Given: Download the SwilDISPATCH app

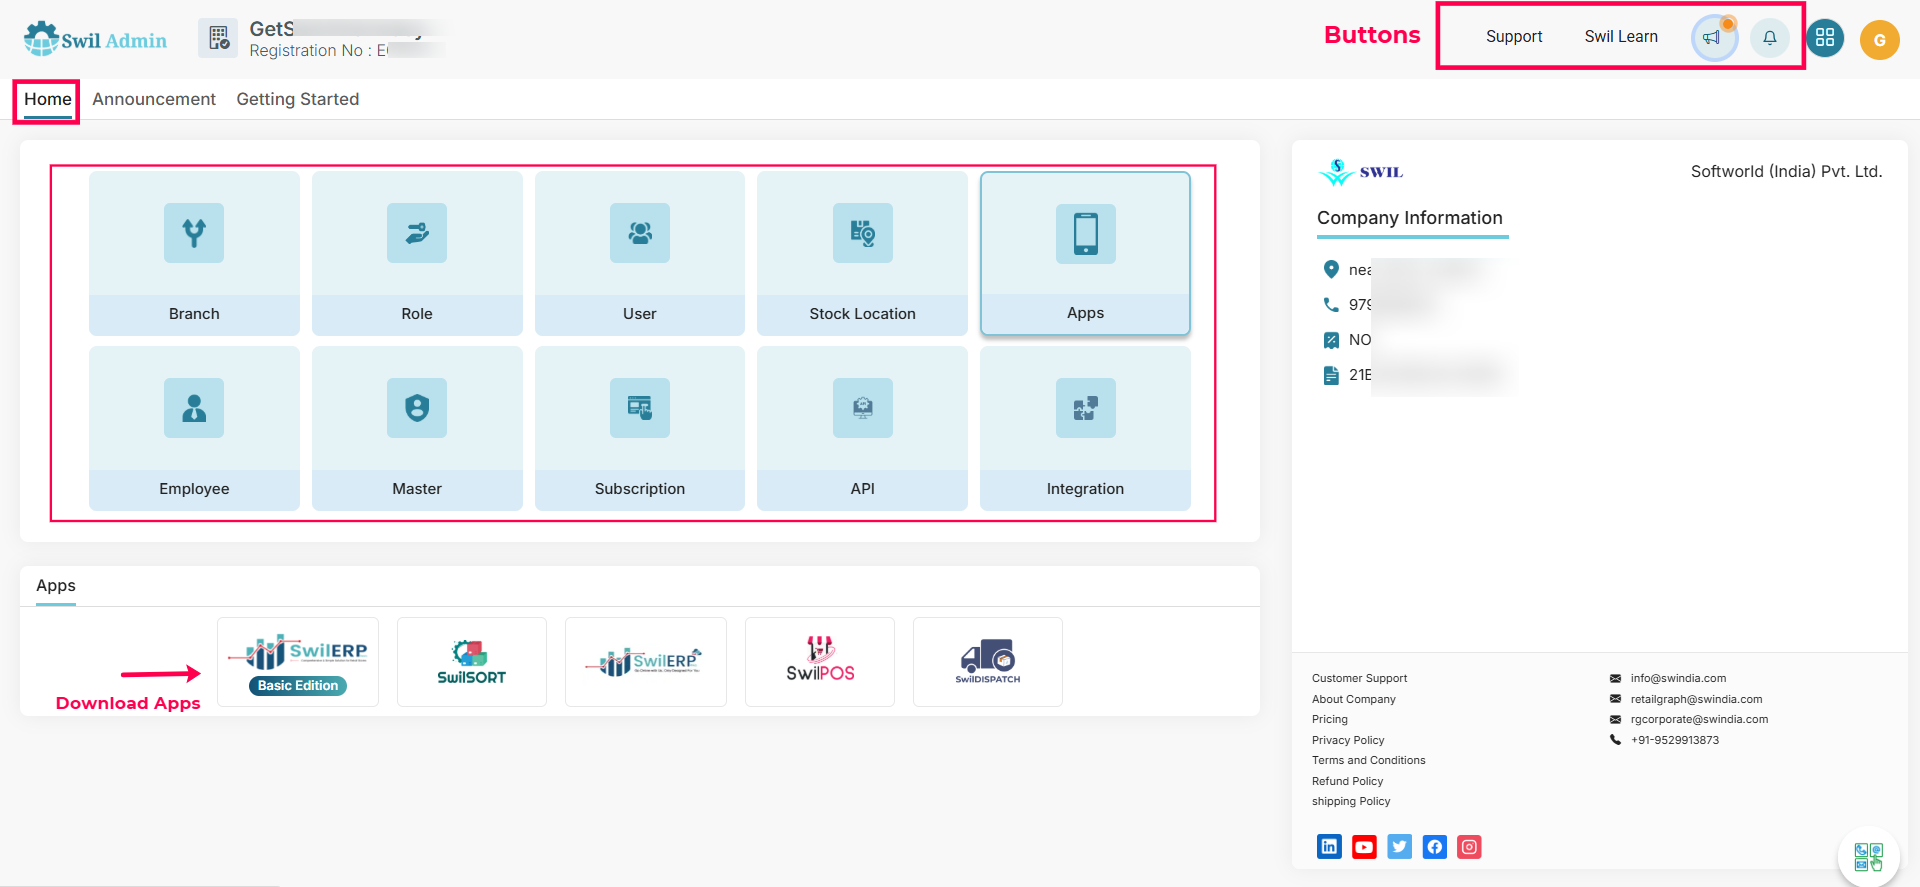Looking at the screenshot, I should coord(988,662).
